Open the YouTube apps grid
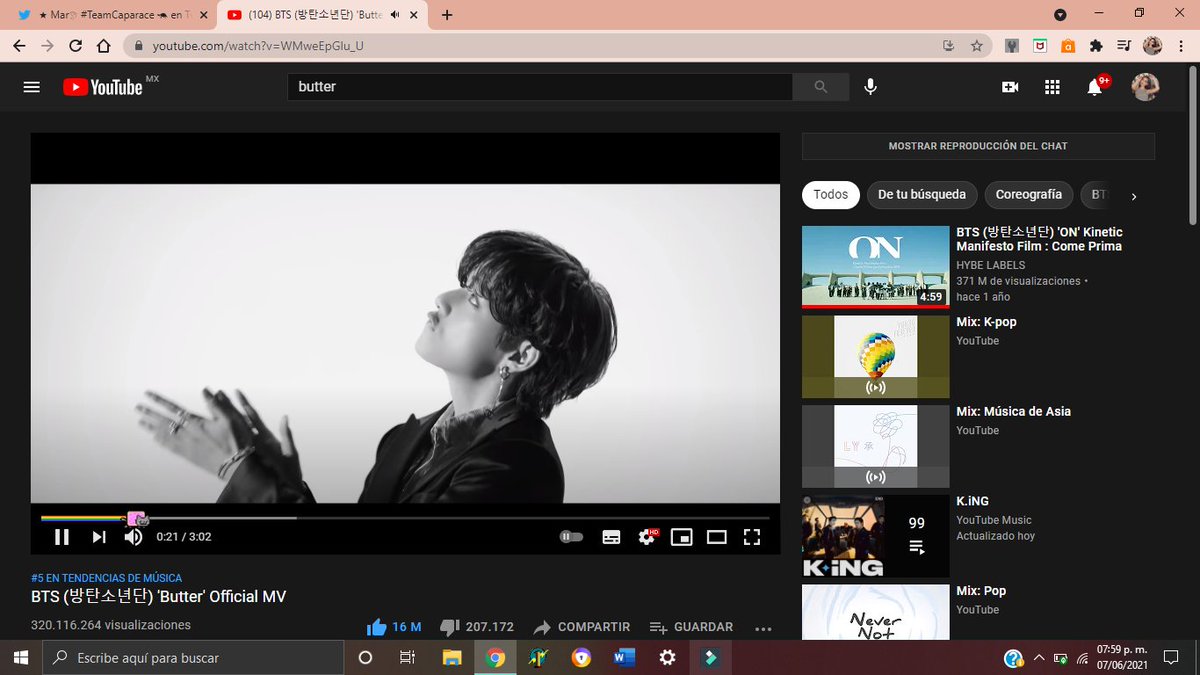 coord(1052,87)
